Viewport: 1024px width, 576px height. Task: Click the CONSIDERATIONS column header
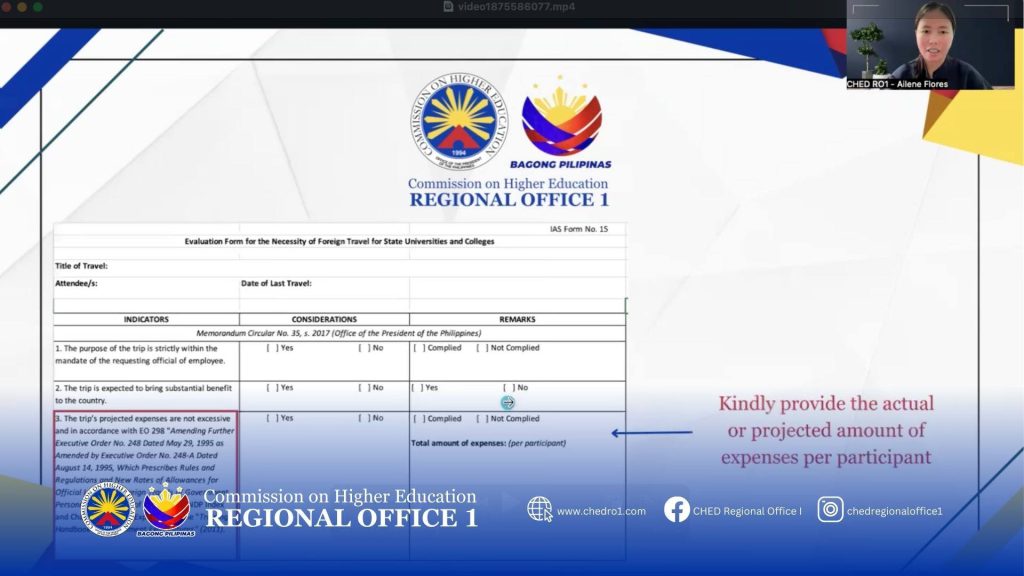[x=324, y=319]
